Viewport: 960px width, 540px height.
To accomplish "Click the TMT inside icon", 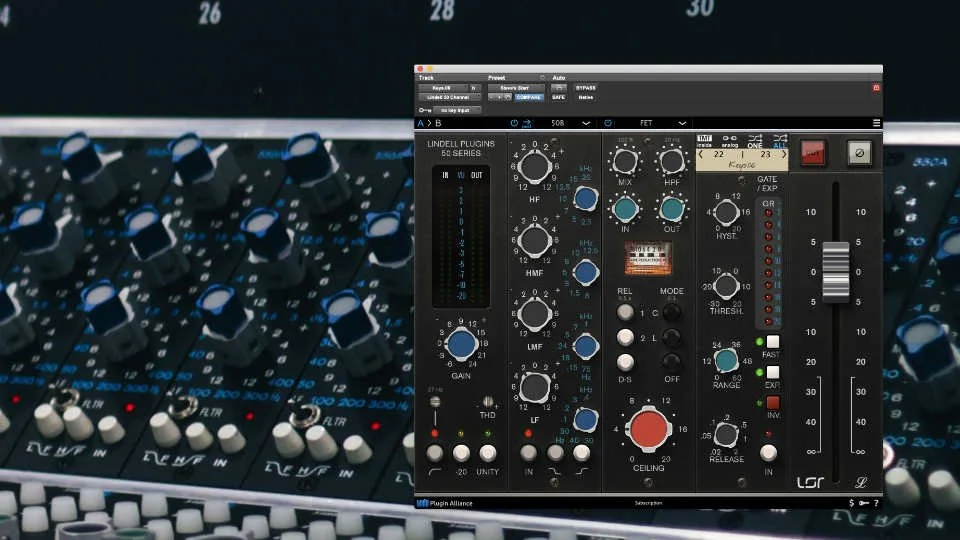I will tap(704, 141).
